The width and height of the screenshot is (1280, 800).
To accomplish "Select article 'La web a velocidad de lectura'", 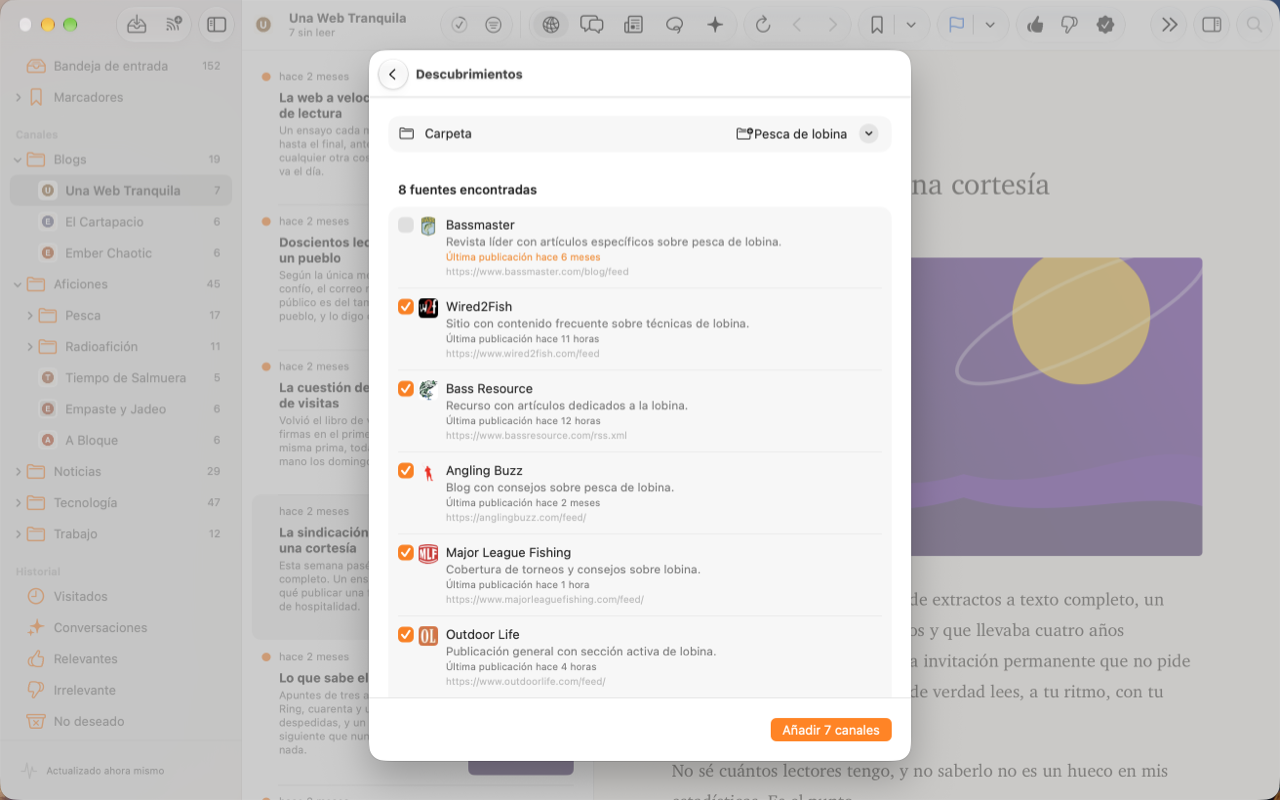I will tap(324, 105).
